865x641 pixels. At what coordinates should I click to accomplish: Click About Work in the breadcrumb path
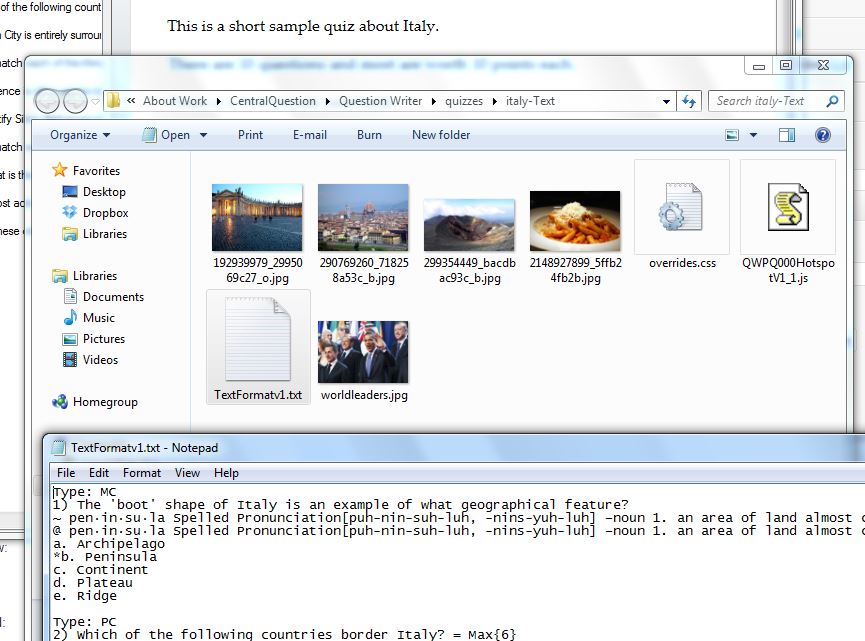(x=175, y=101)
